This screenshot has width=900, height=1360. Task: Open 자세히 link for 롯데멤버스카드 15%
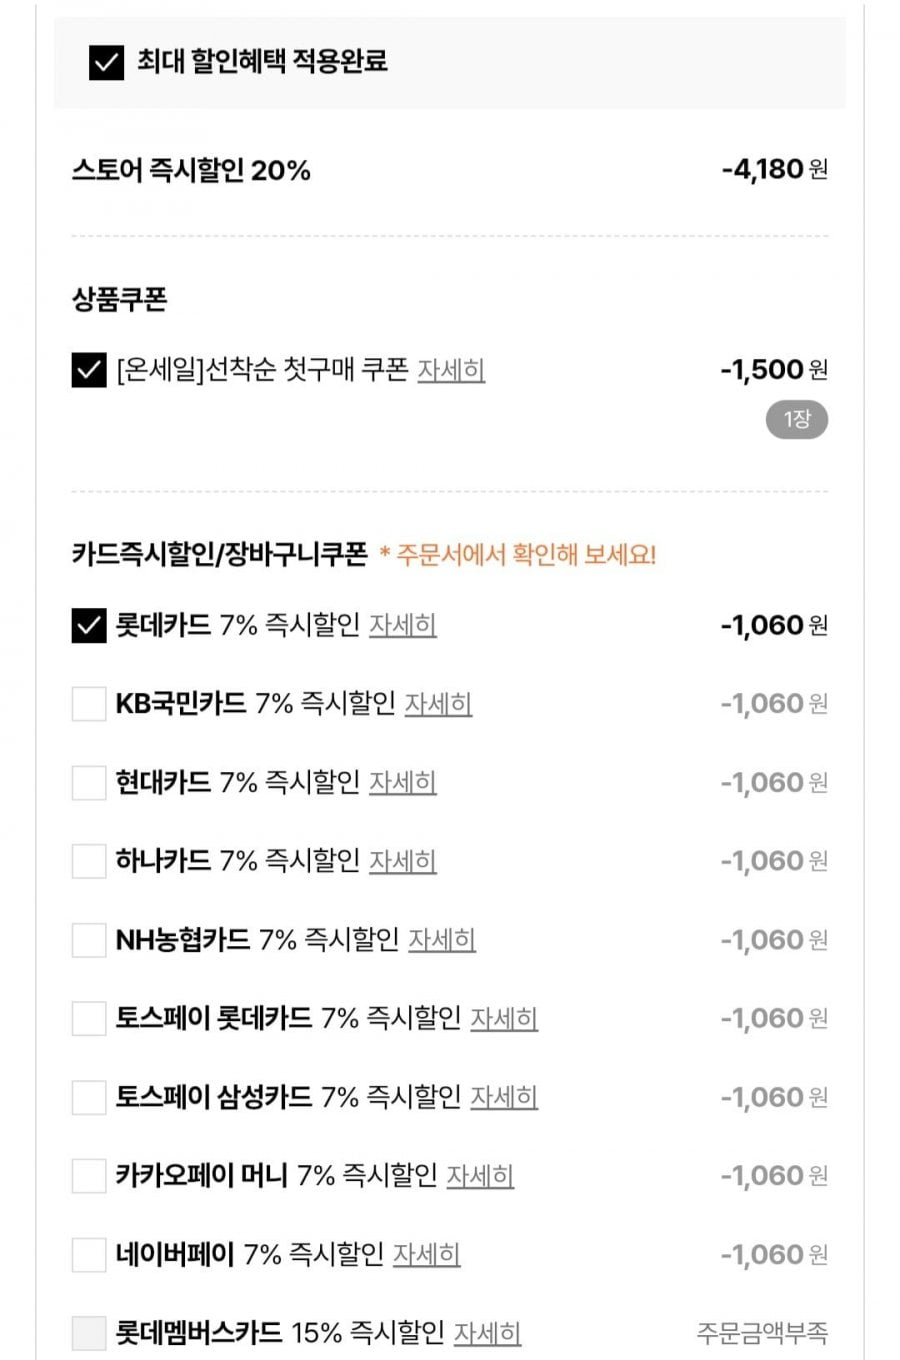pyautogui.click(x=487, y=1333)
